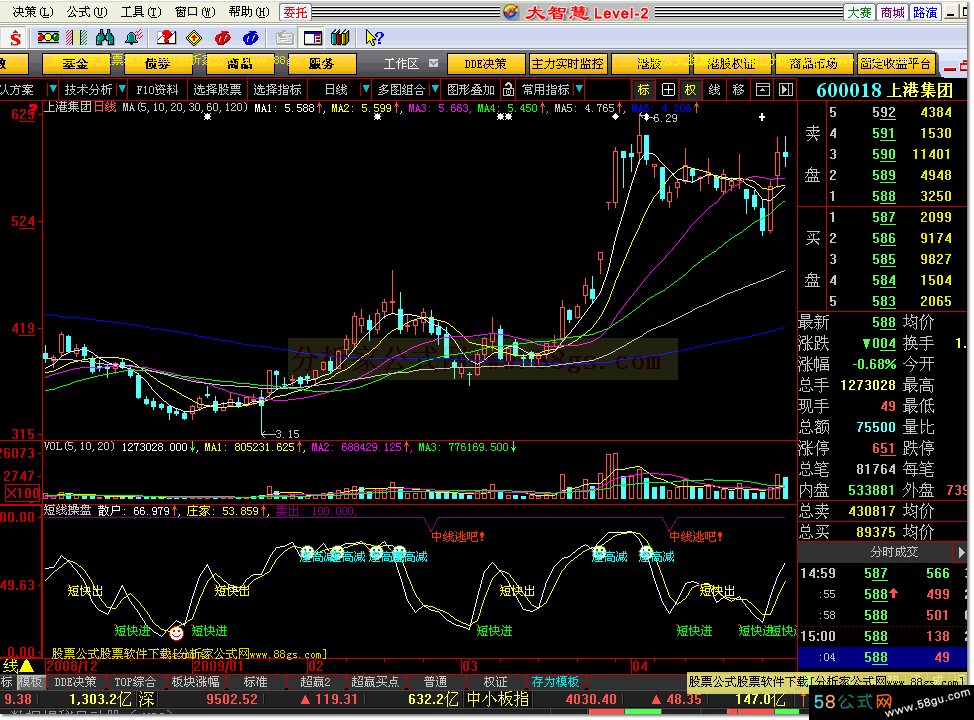Open the traffic light signal tool
Image resolution: width=974 pixels, height=720 pixels.
pos(48,38)
